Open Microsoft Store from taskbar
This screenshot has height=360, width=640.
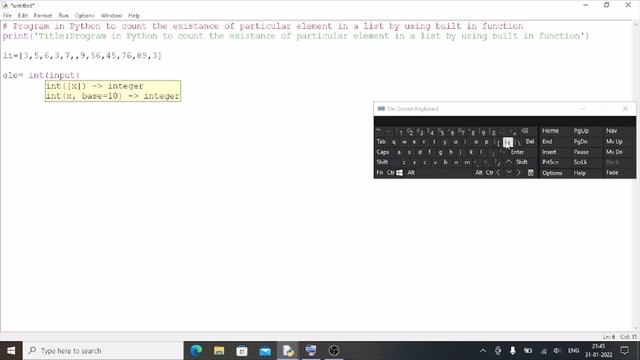click(242, 351)
